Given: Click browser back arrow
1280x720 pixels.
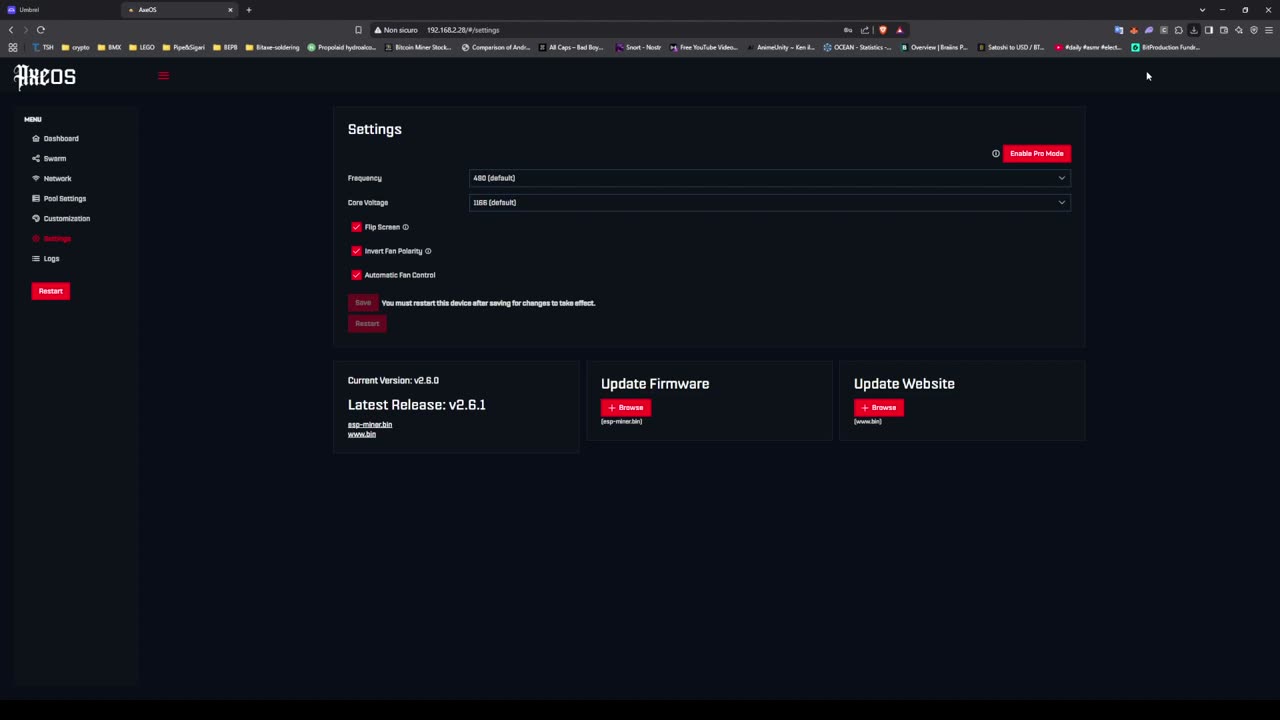Looking at the screenshot, I should (x=11, y=30).
